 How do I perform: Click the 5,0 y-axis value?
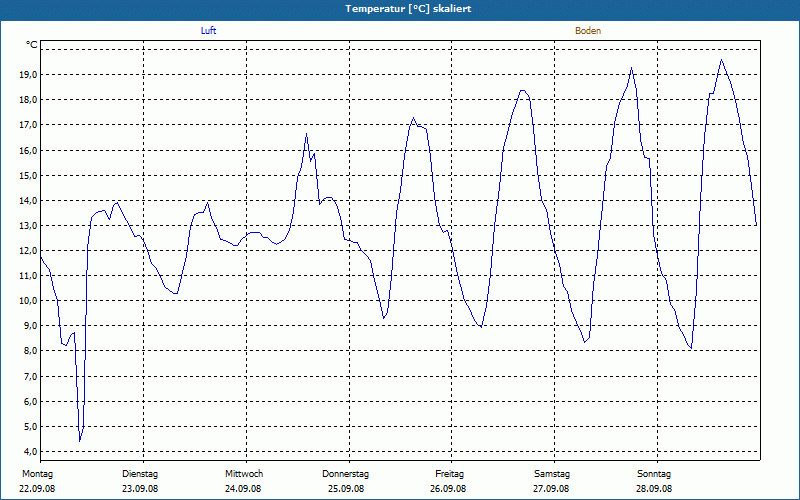pos(31,427)
